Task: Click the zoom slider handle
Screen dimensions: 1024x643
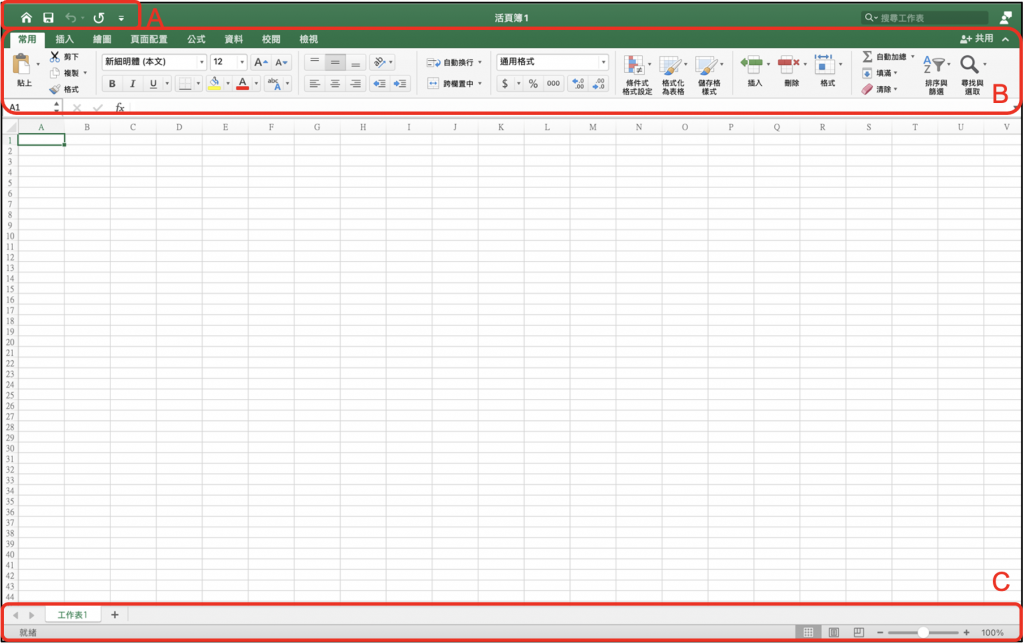Action: click(x=923, y=632)
